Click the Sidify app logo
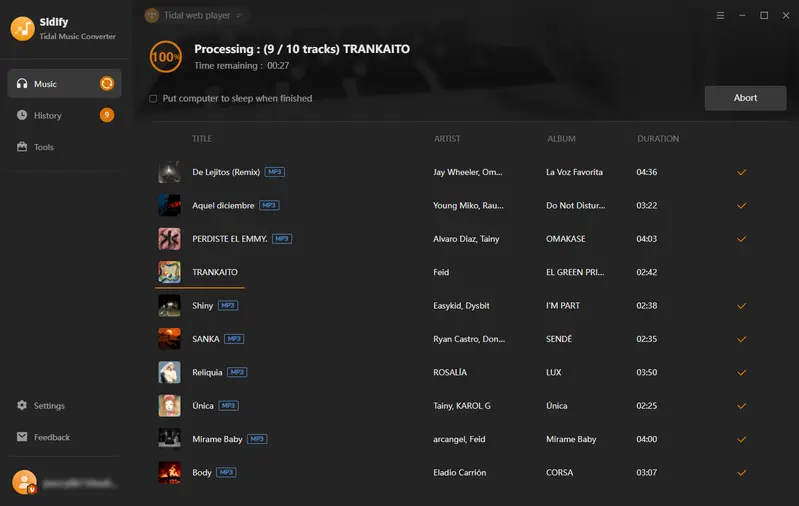The height and width of the screenshot is (506, 799). 22,29
